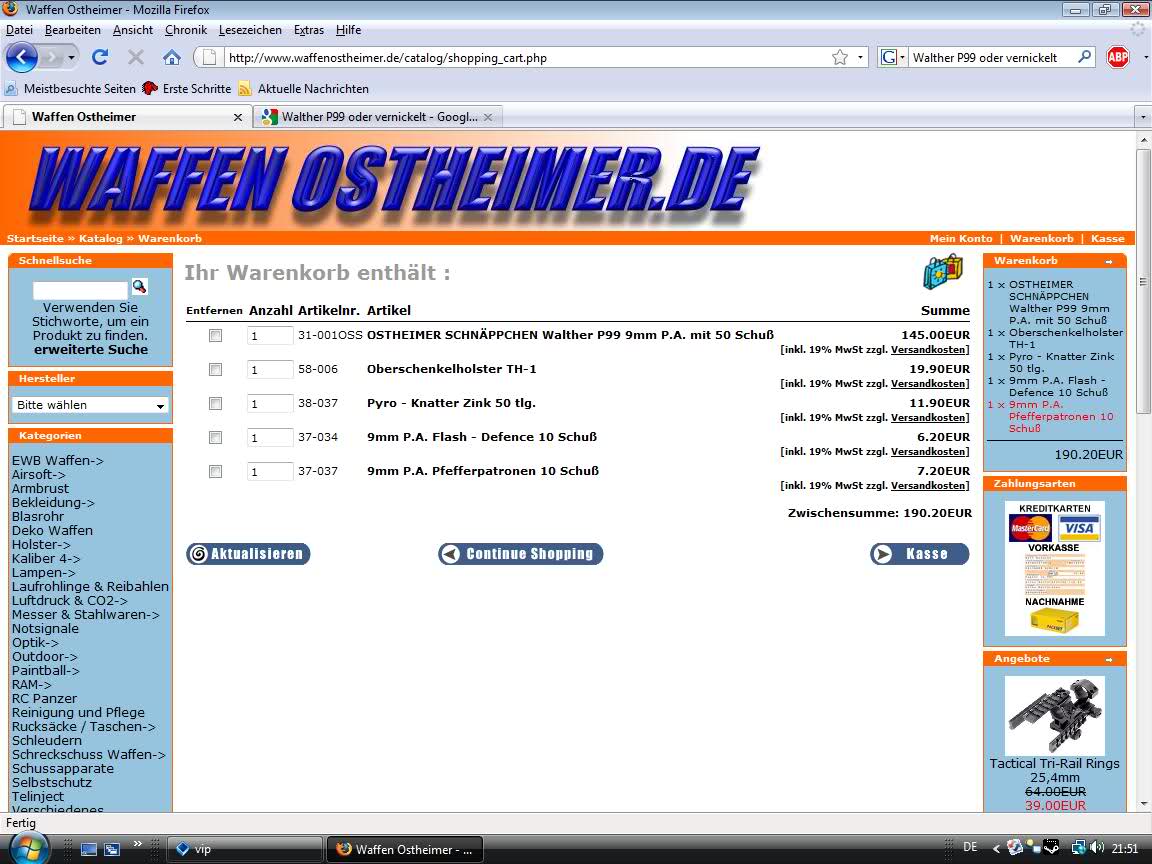1152x864 pixels.
Task: Open the Show Desktop quick launch icon
Action: click(89, 849)
